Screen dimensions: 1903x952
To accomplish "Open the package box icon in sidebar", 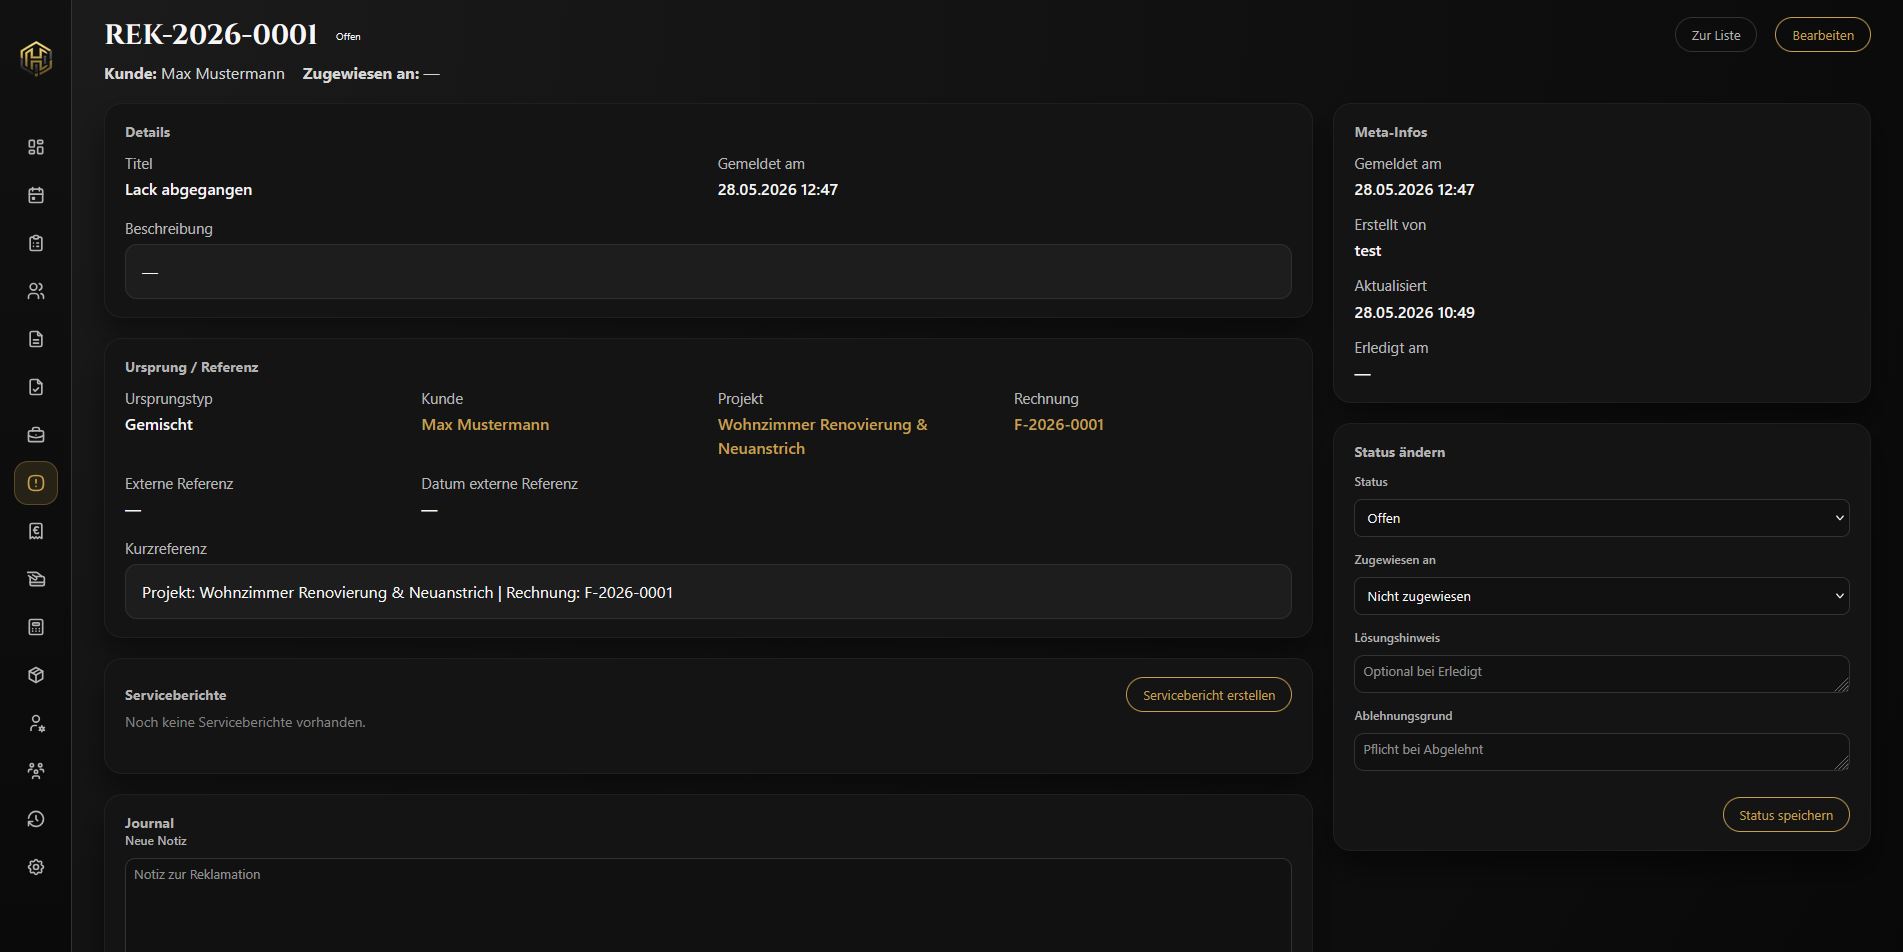I will click(36, 675).
